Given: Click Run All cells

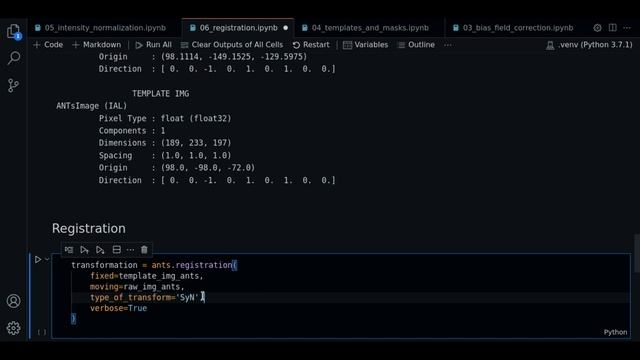Looking at the screenshot, I should point(153,45).
